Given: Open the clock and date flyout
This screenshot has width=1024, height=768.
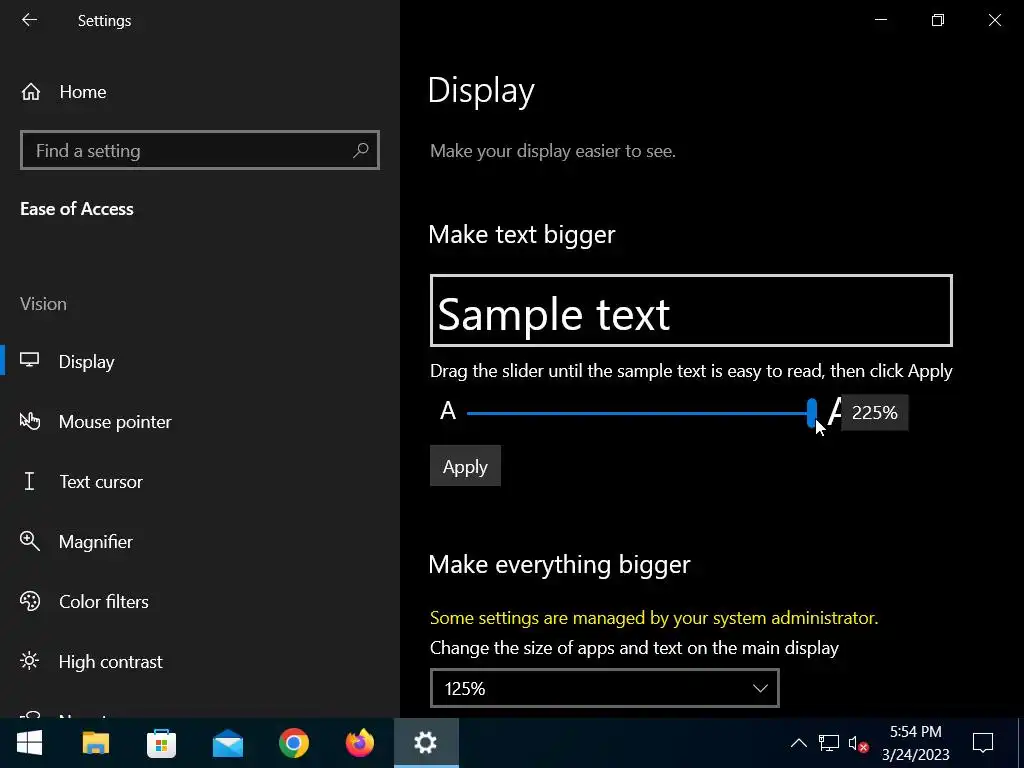Looking at the screenshot, I should (916, 743).
